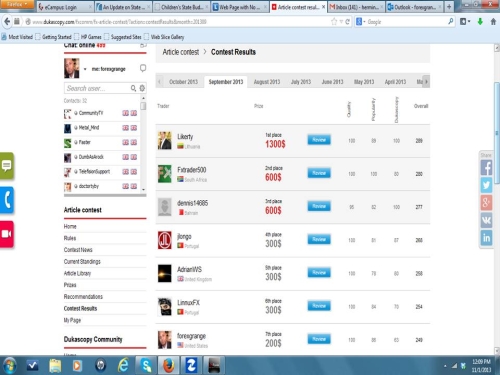The height and width of the screenshot is (375, 500).
Task: Open status dropdown beside user avatar
Action: (85, 69)
